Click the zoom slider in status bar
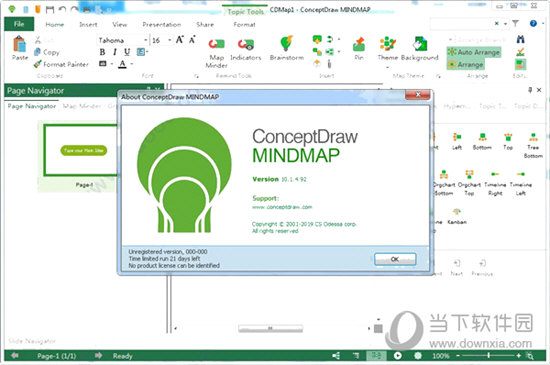Screen dimensions: 550x365 488,356
